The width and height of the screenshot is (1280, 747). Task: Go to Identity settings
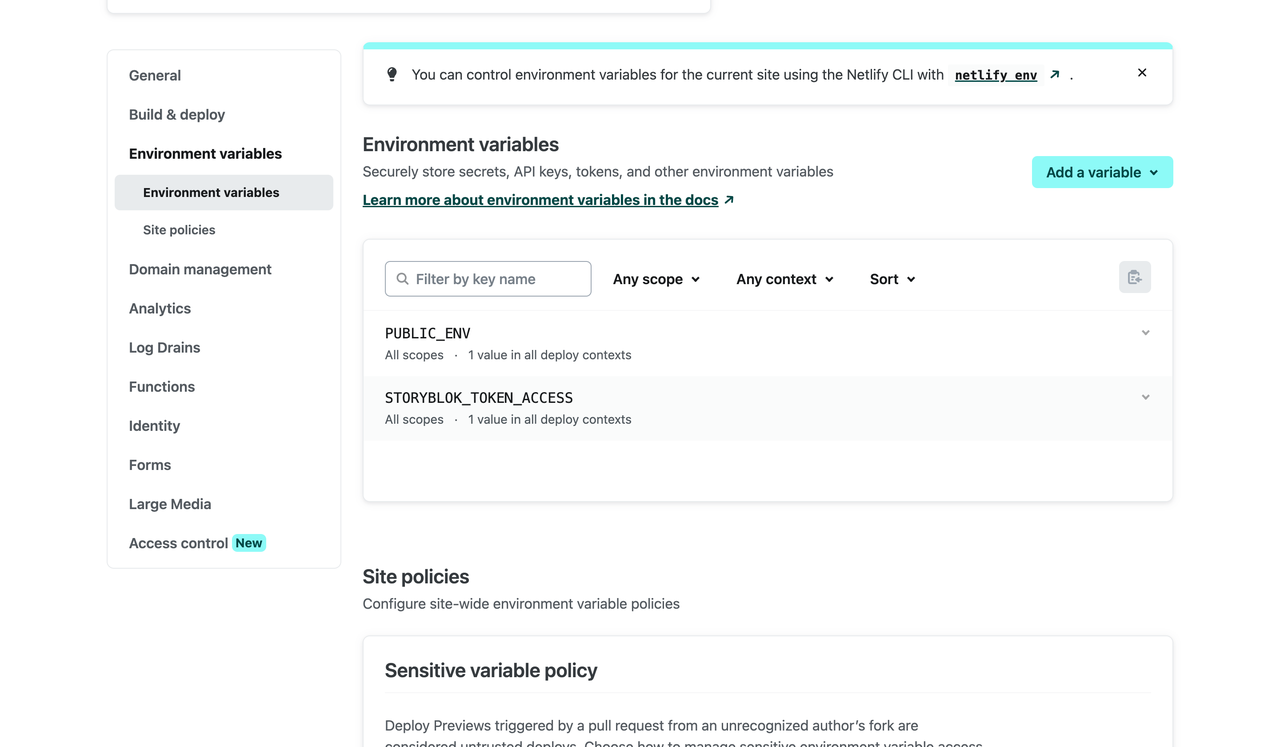(154, 425)
